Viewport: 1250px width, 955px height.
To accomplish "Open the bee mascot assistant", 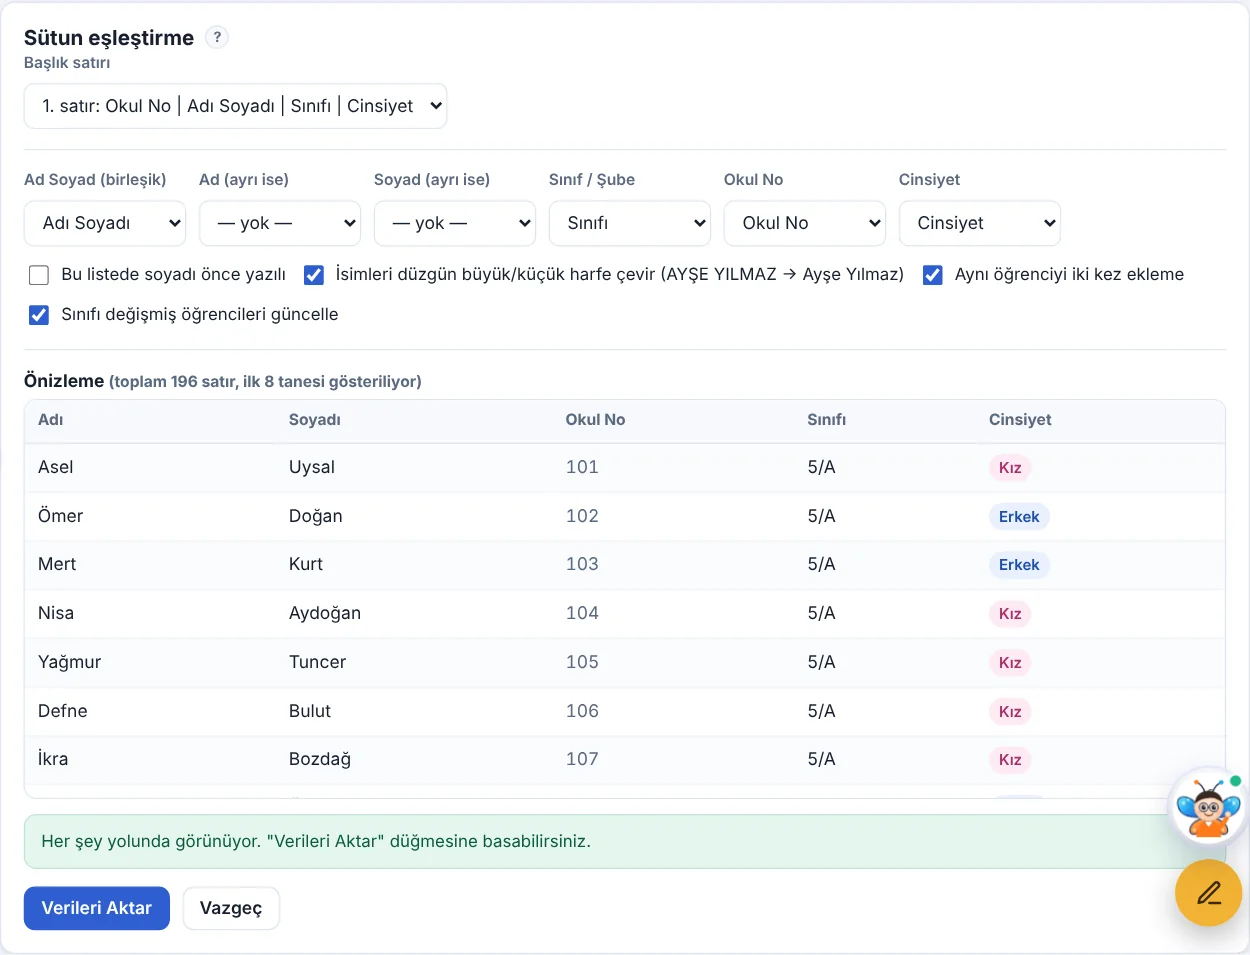I will click(x=1208, y=806).
